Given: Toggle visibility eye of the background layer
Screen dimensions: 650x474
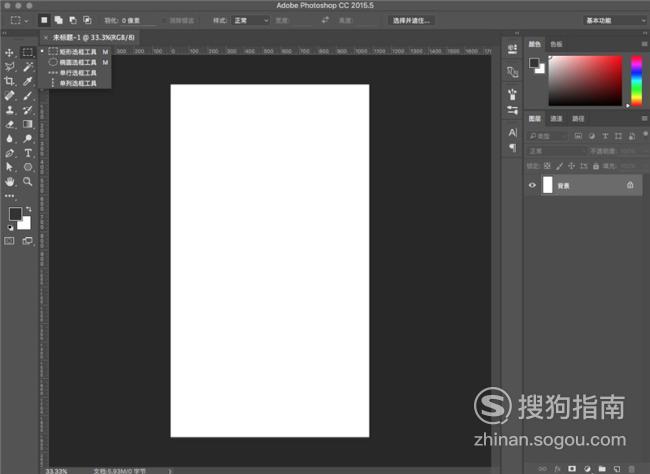Looking at the screenshot, I should (x=532, y=185).
